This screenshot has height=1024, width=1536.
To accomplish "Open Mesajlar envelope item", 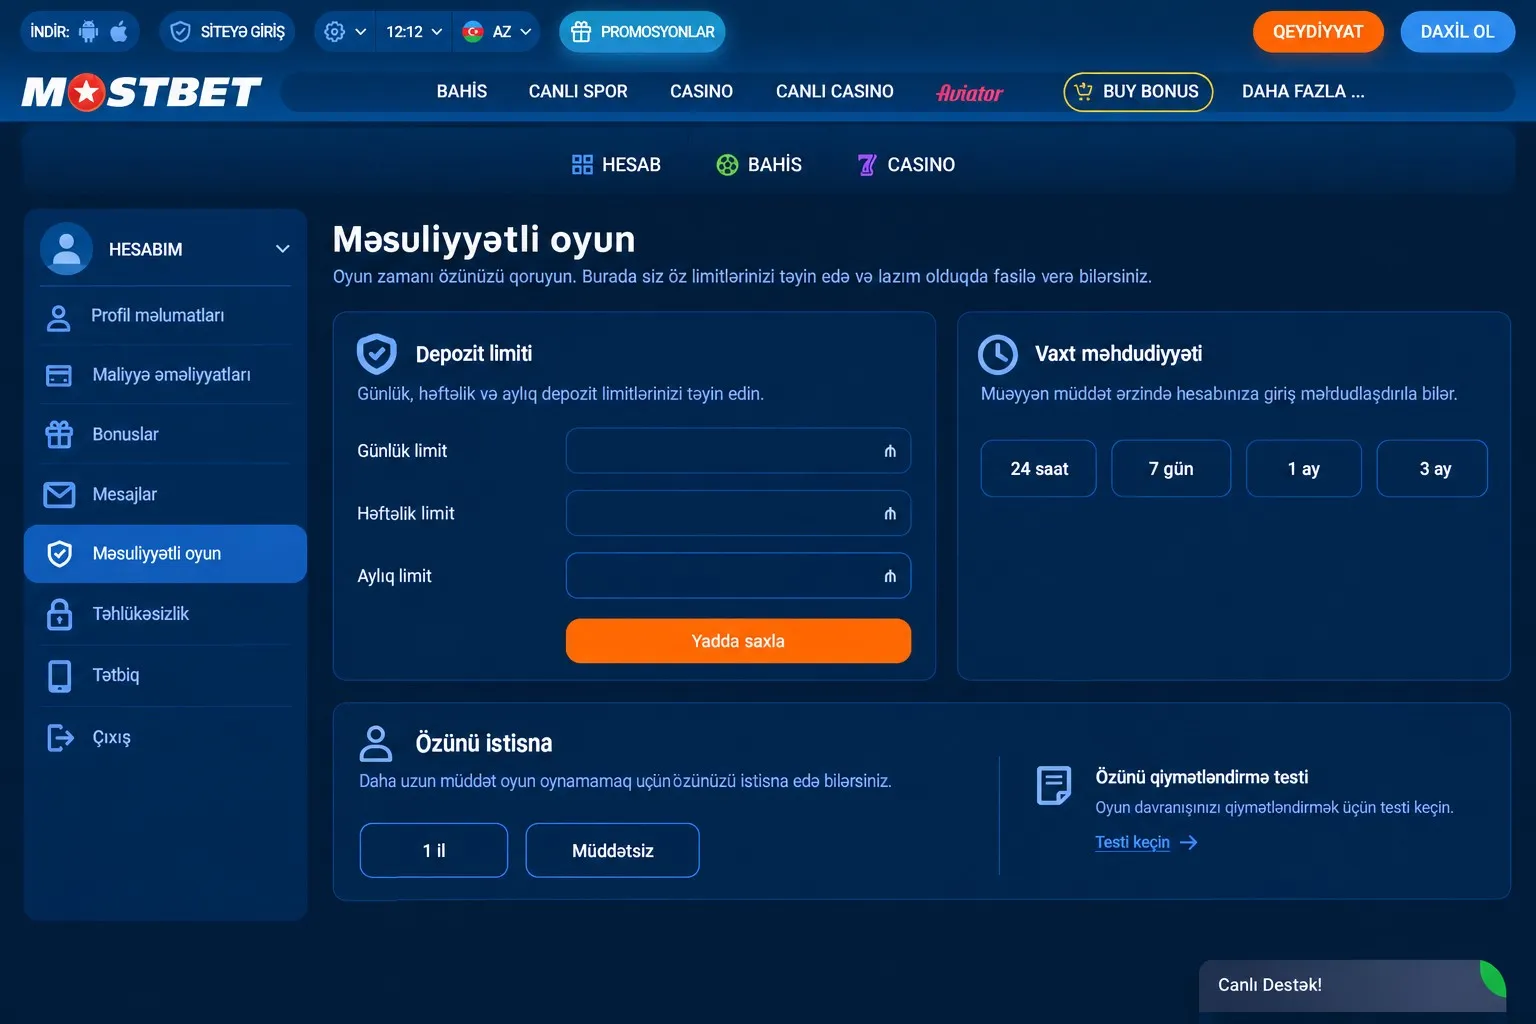I will point(166,494).
